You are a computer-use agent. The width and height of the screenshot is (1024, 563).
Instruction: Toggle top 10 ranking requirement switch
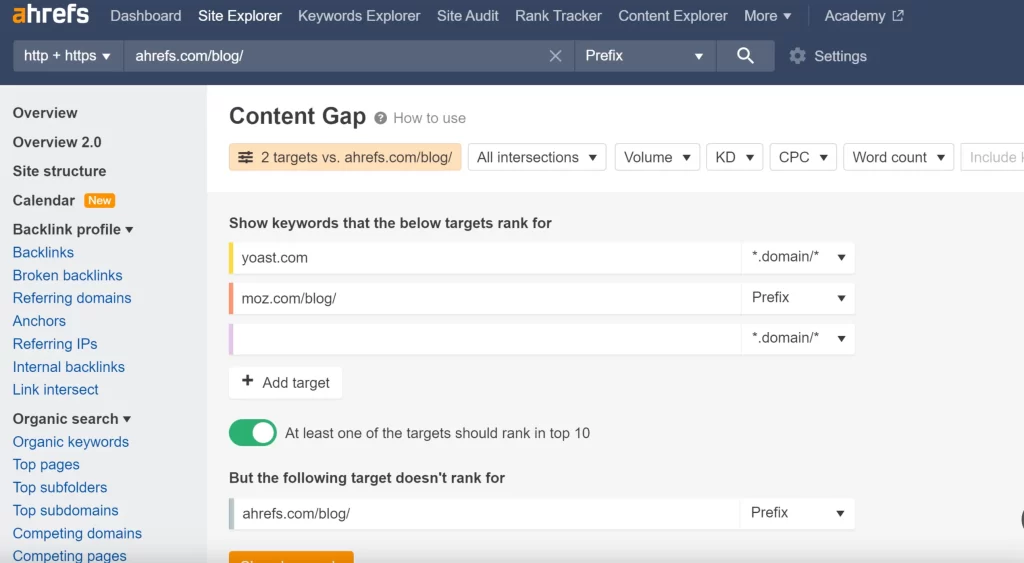tap(253, 432)
